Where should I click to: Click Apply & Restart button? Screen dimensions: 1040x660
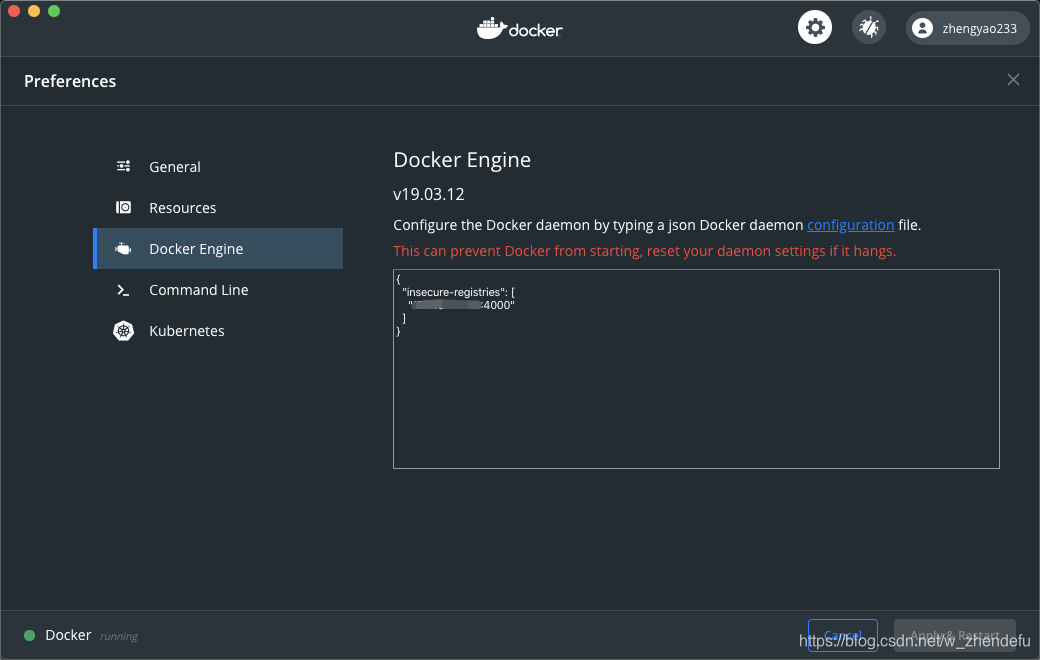point(954,635)
